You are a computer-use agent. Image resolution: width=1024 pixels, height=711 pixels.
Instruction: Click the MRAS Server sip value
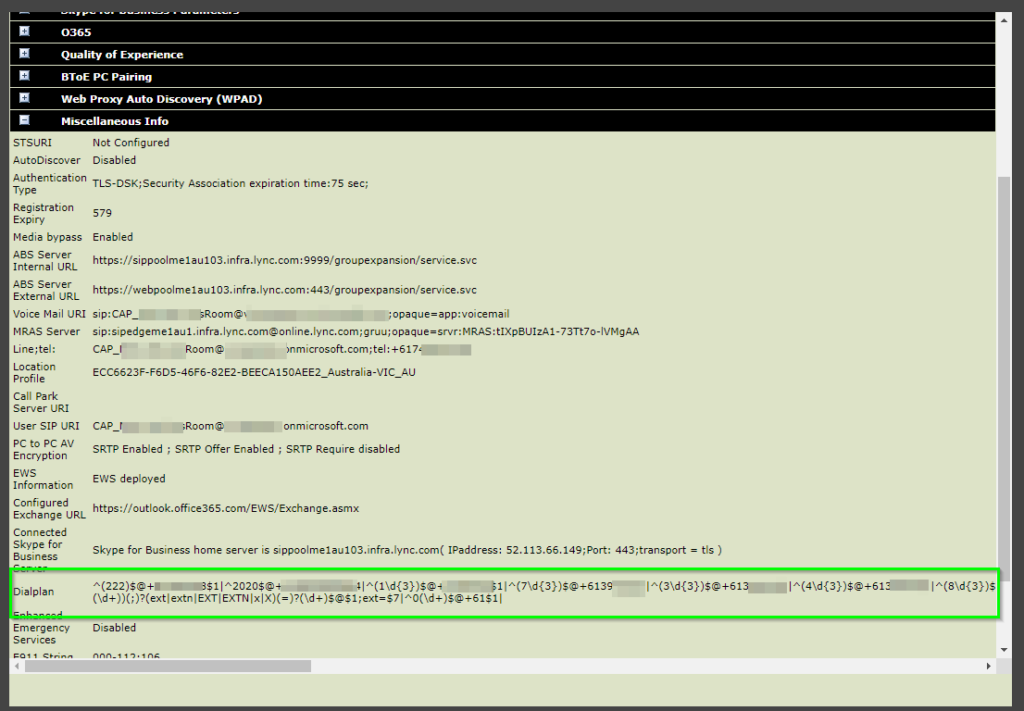pyautogui.click(x=366, y=332)
